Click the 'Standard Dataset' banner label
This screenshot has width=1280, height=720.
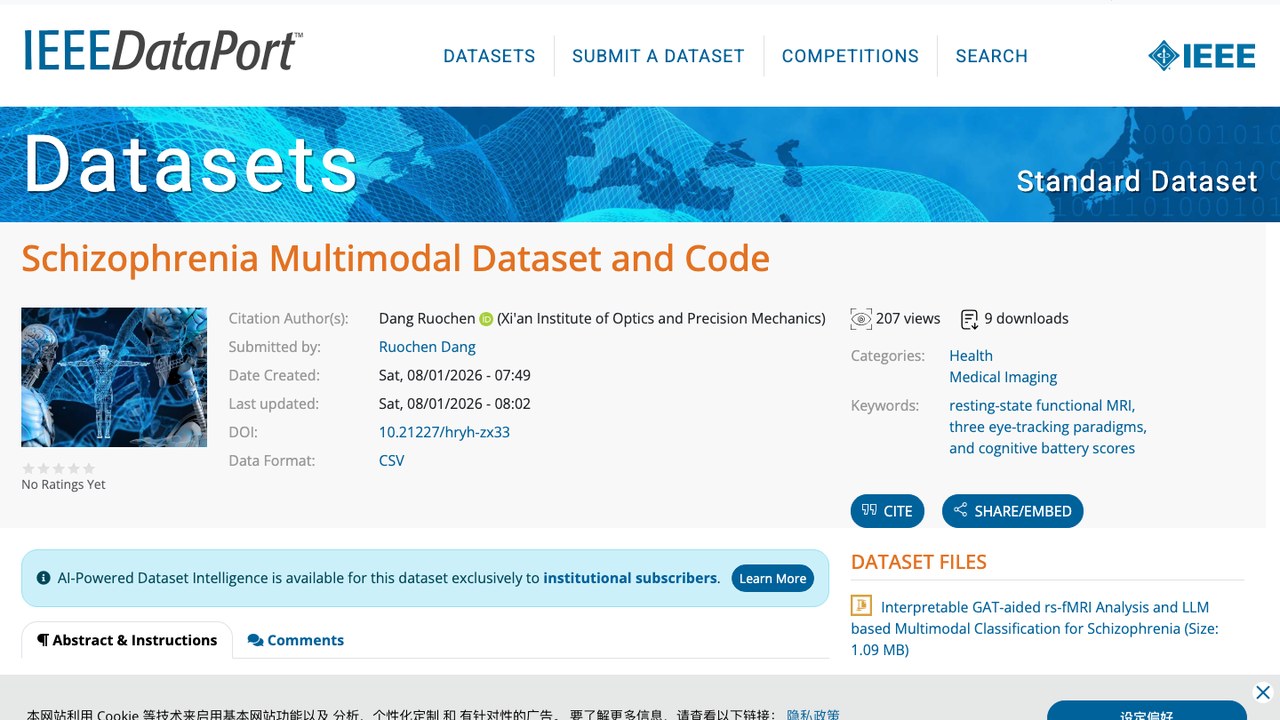[x=1137, y=181]
